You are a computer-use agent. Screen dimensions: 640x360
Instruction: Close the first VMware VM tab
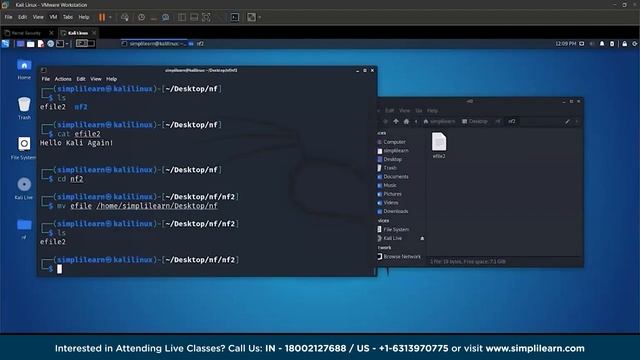click(x=51, y=33)
